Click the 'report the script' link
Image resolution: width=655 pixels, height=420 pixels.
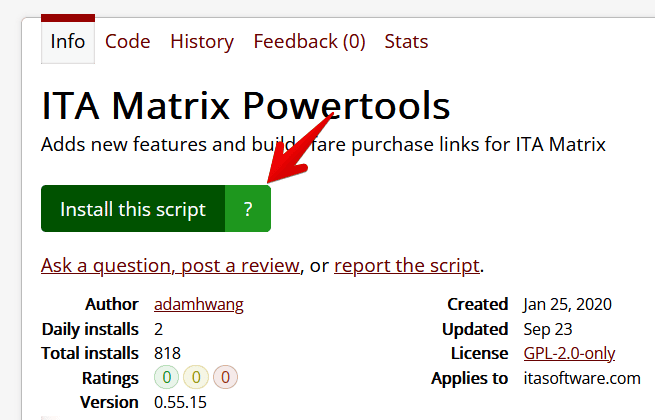pos(407,265)
